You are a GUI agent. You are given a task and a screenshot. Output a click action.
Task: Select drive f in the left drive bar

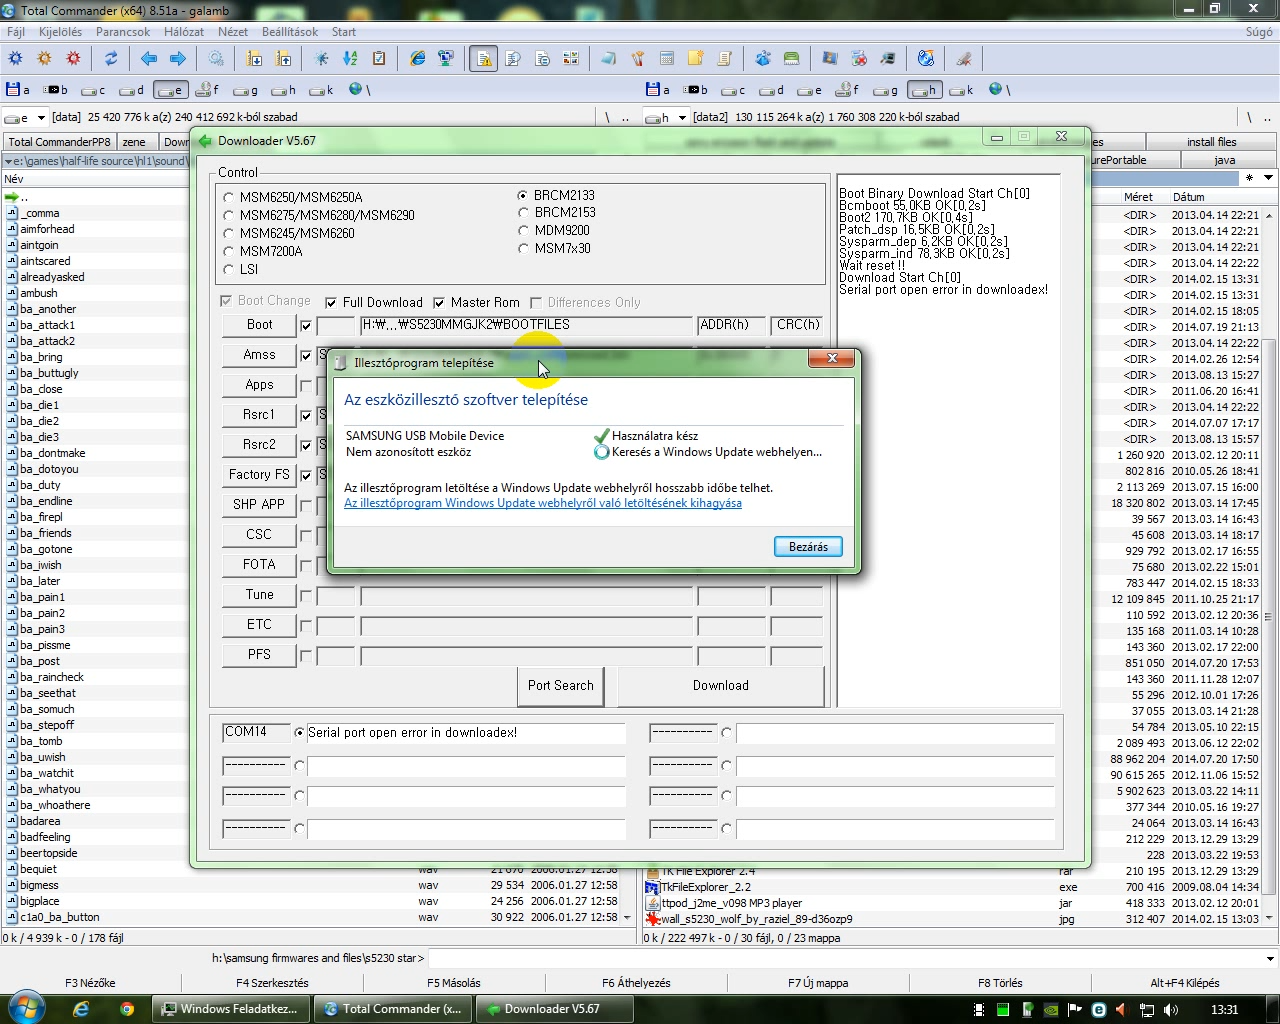[208, 90]
